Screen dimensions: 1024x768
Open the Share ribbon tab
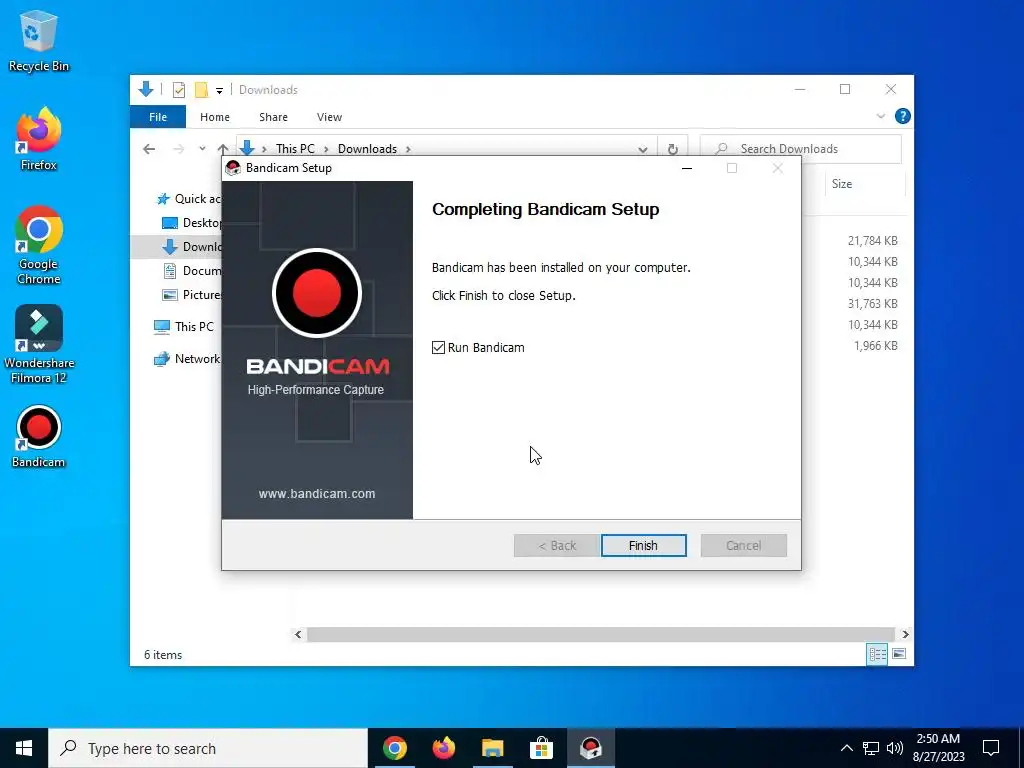[x=273, y=117]
